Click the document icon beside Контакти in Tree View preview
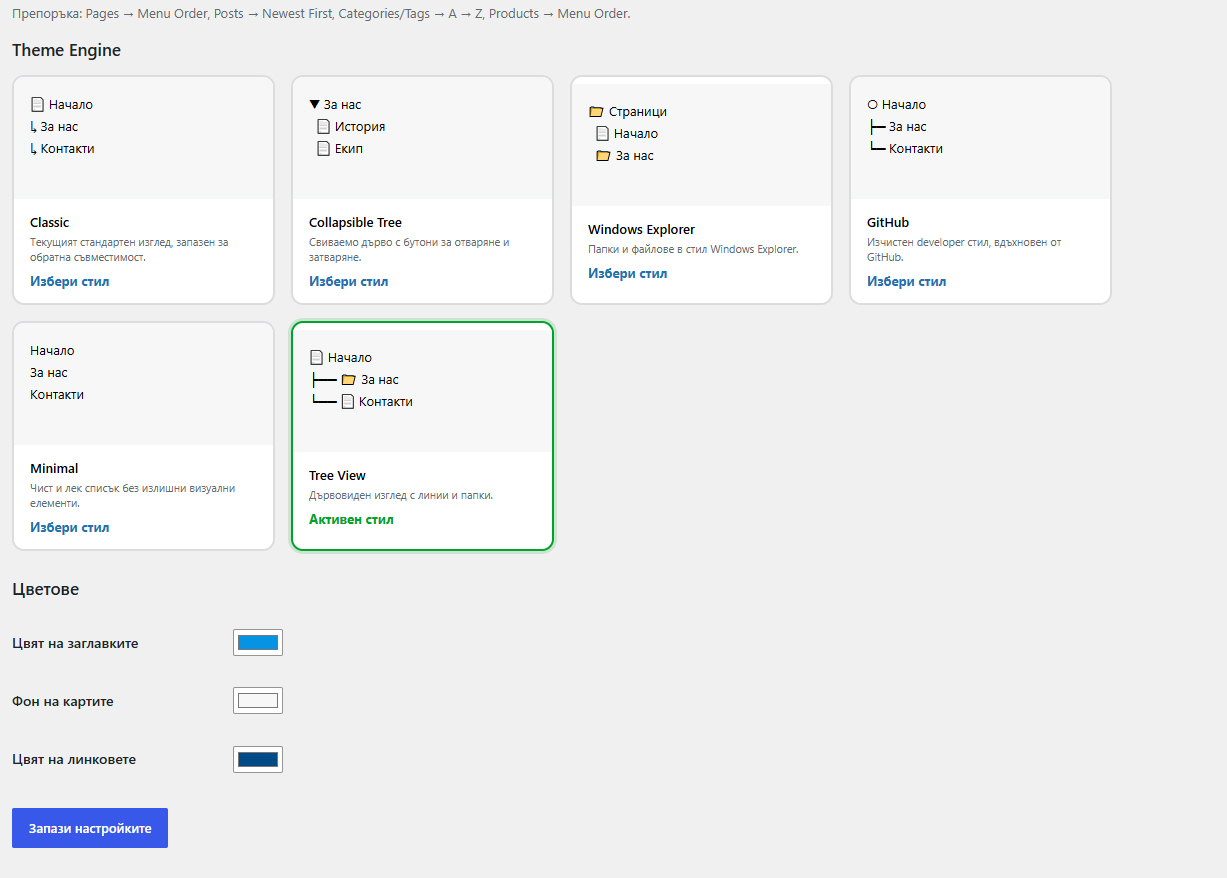The width and height of the screenshot is (1227, 878). click(x=348, y=401)
